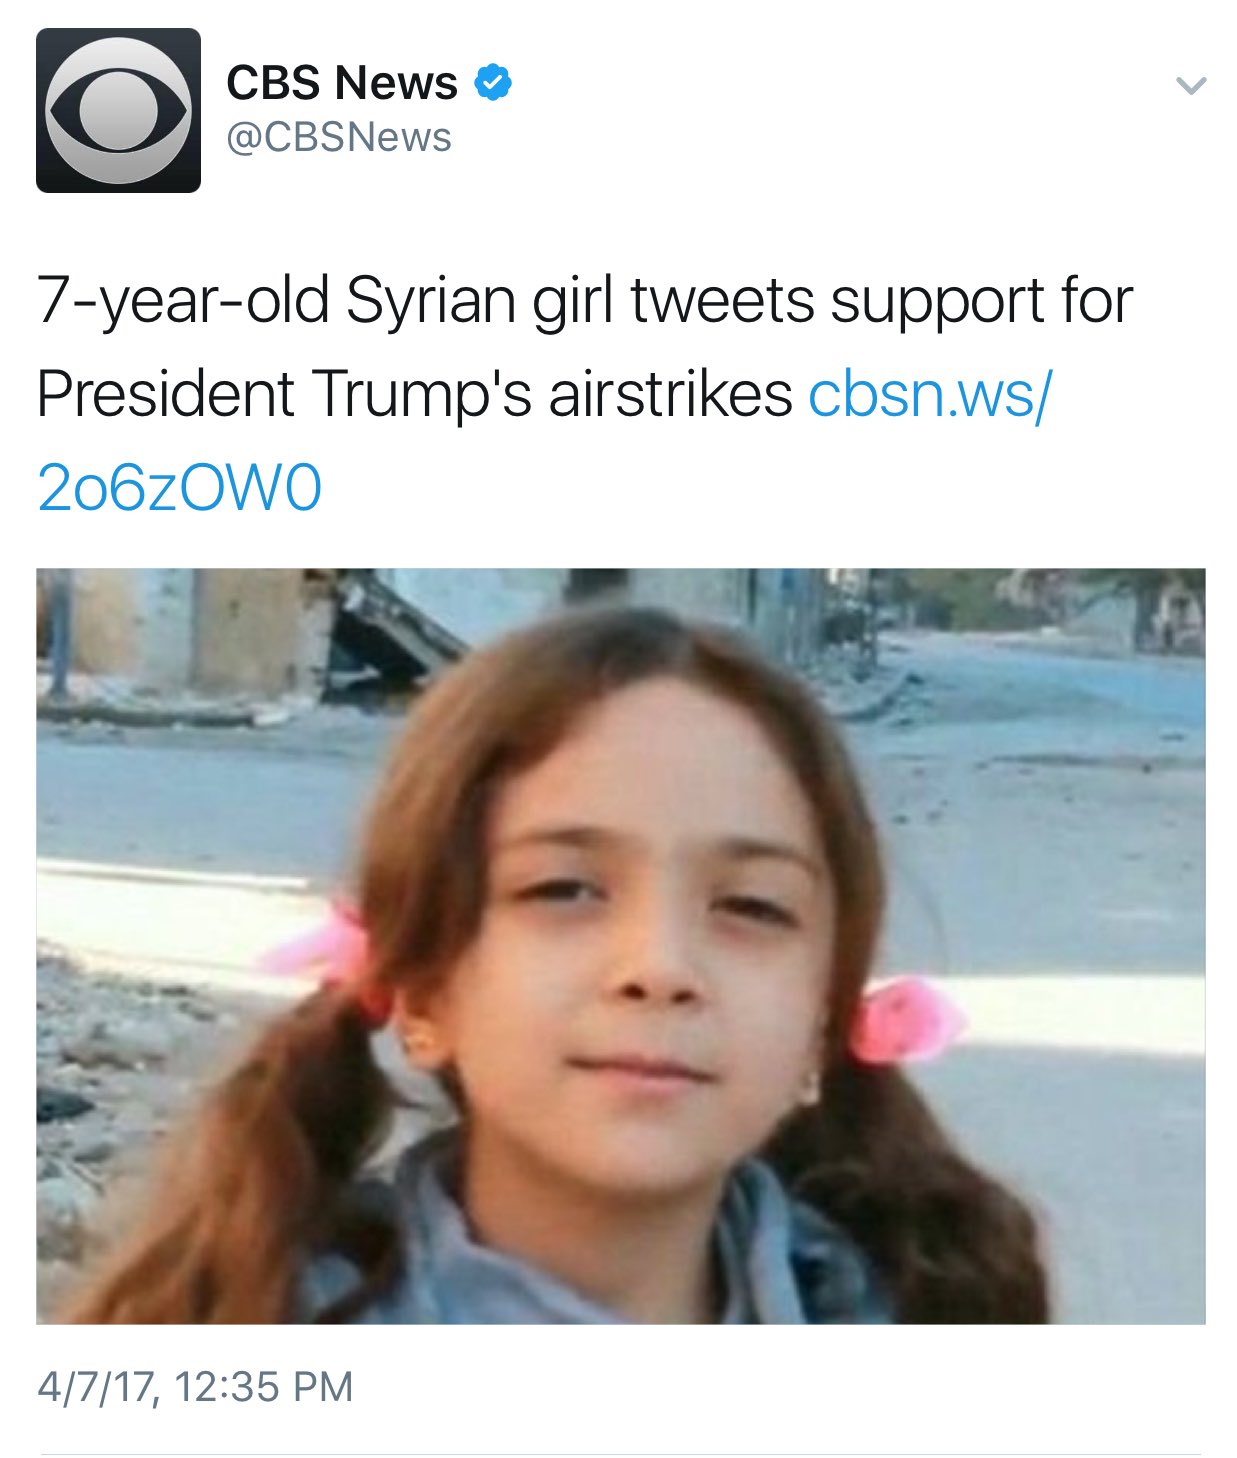Open the CBS eye logo profile avatar
Viewport: 1237px width, 1458px height.
tap(118, 110)
